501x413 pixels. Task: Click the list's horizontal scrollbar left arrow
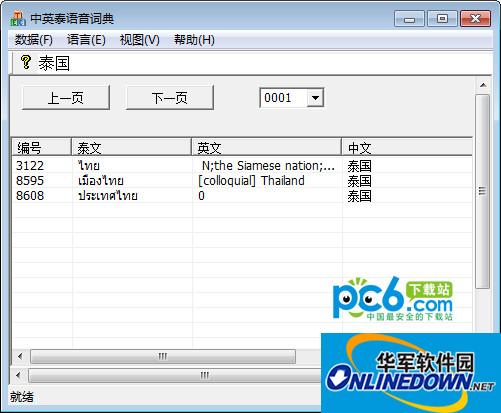[x=20, y=357]
